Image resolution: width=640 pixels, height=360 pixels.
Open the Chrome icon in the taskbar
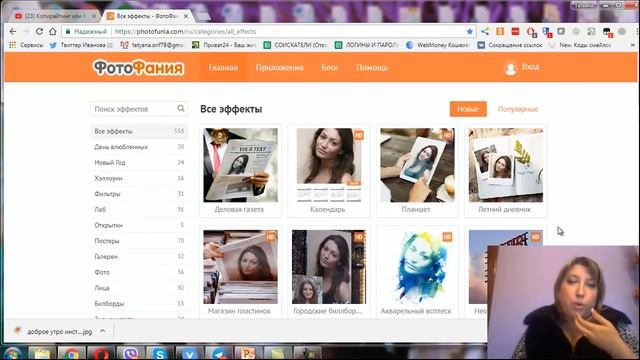[x=71, y=353]
